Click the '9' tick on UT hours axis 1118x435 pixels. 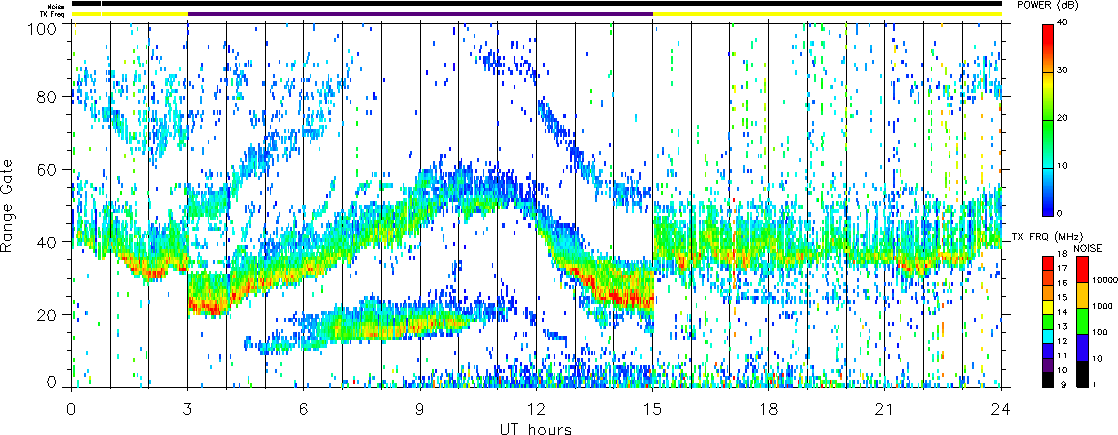tap(420, 409)
